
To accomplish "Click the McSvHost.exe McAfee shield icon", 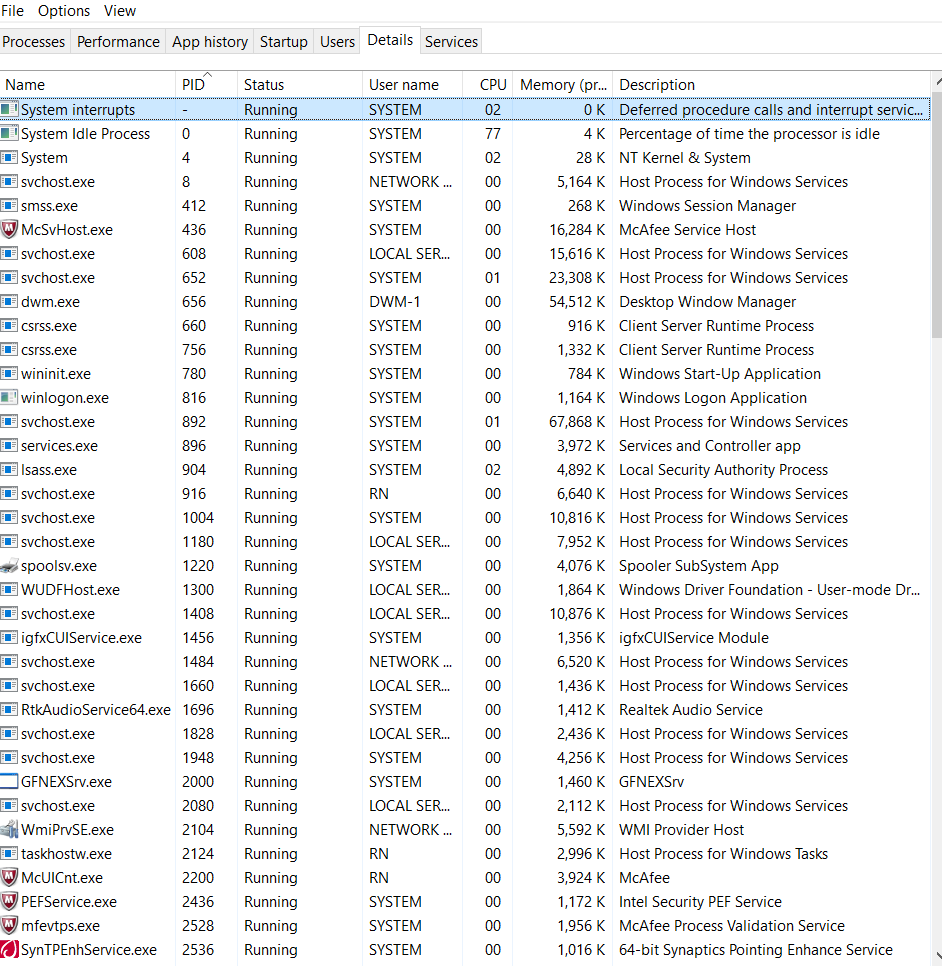I will coord(9,230).
